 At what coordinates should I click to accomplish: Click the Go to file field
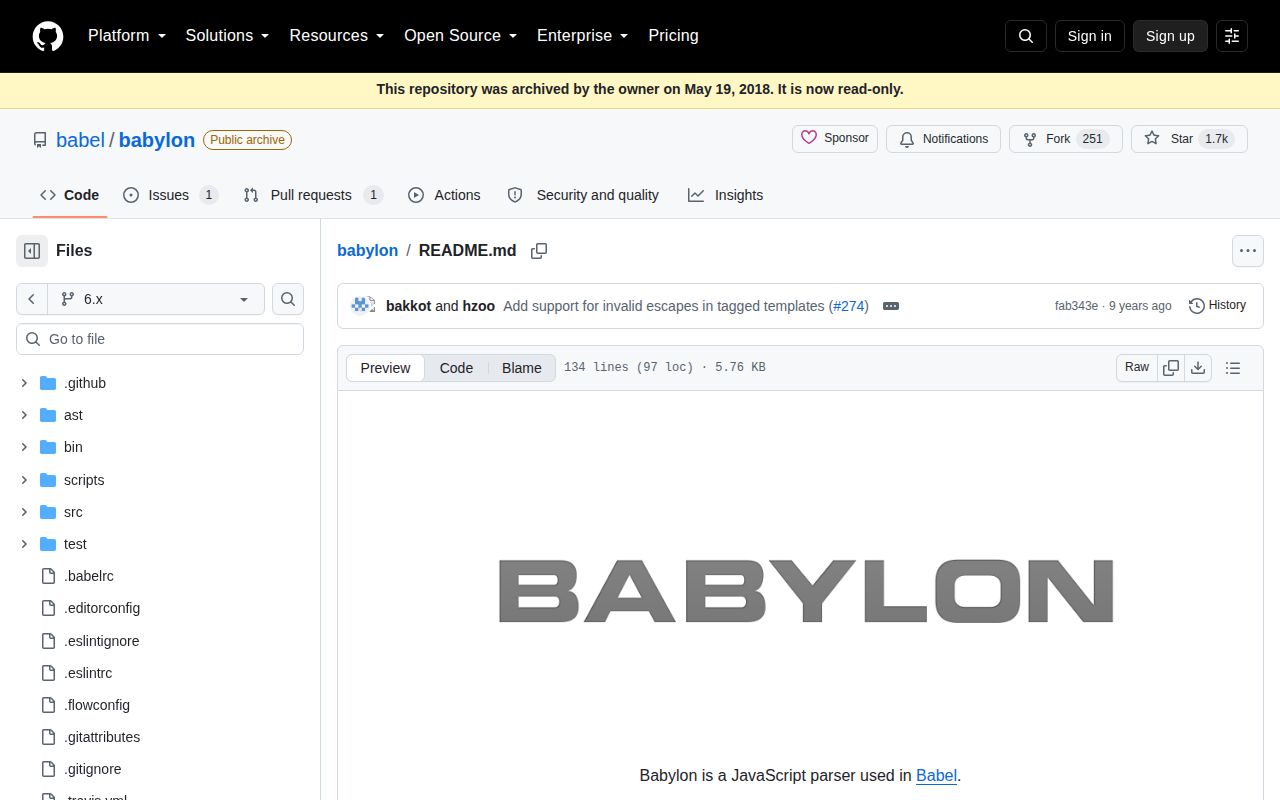tap(160, 339)
